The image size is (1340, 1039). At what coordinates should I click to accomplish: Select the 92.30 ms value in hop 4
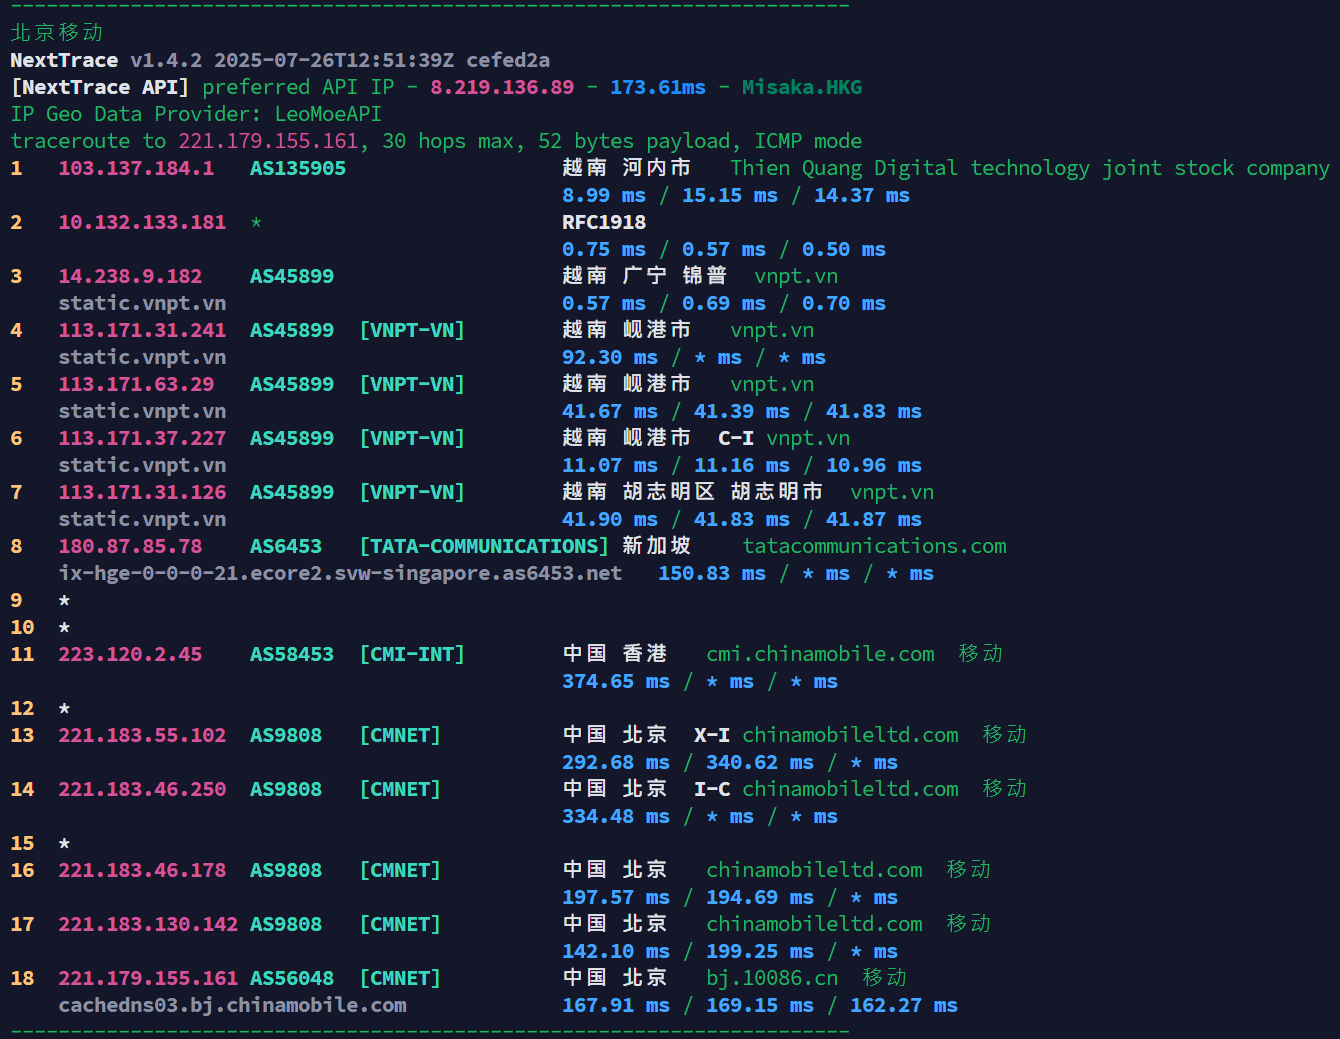click(610, 357)
